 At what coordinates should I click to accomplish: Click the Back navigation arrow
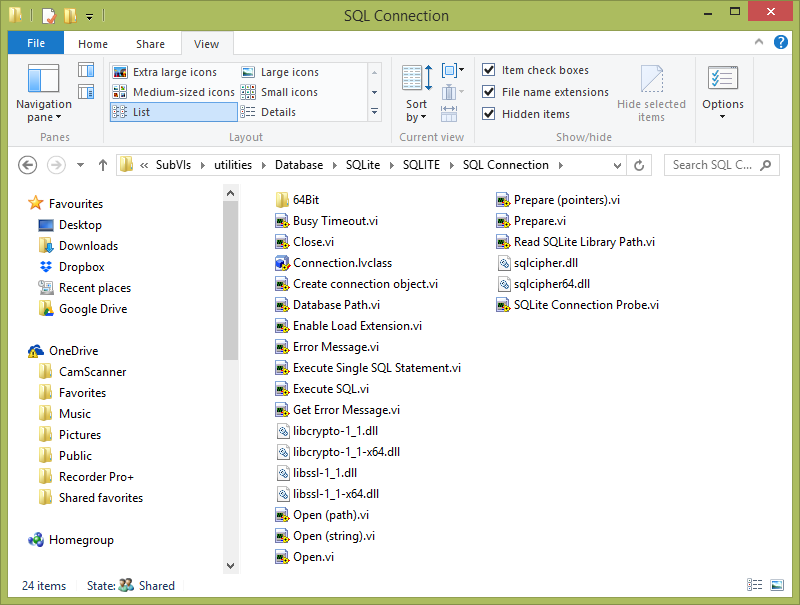(27, 165)
